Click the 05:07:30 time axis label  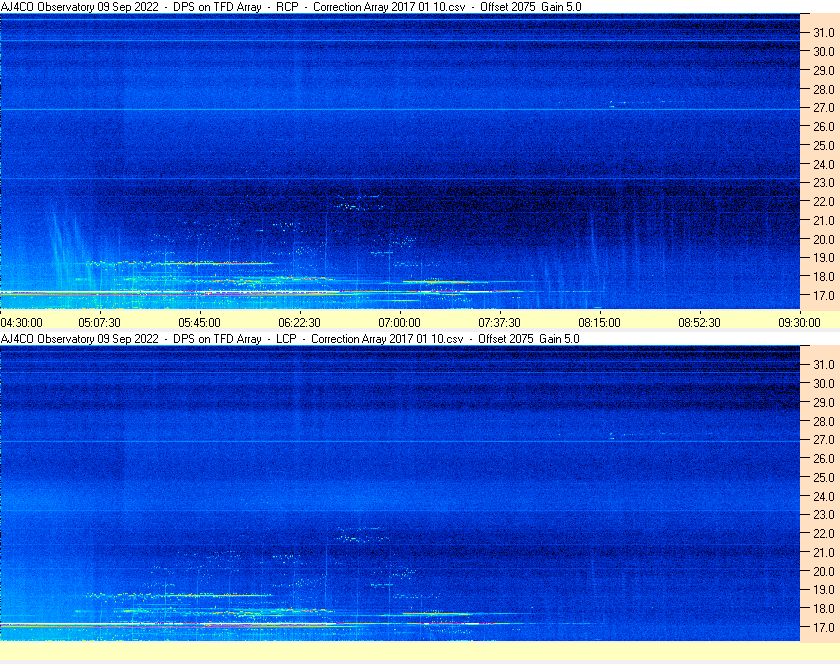tap(100, 323)
